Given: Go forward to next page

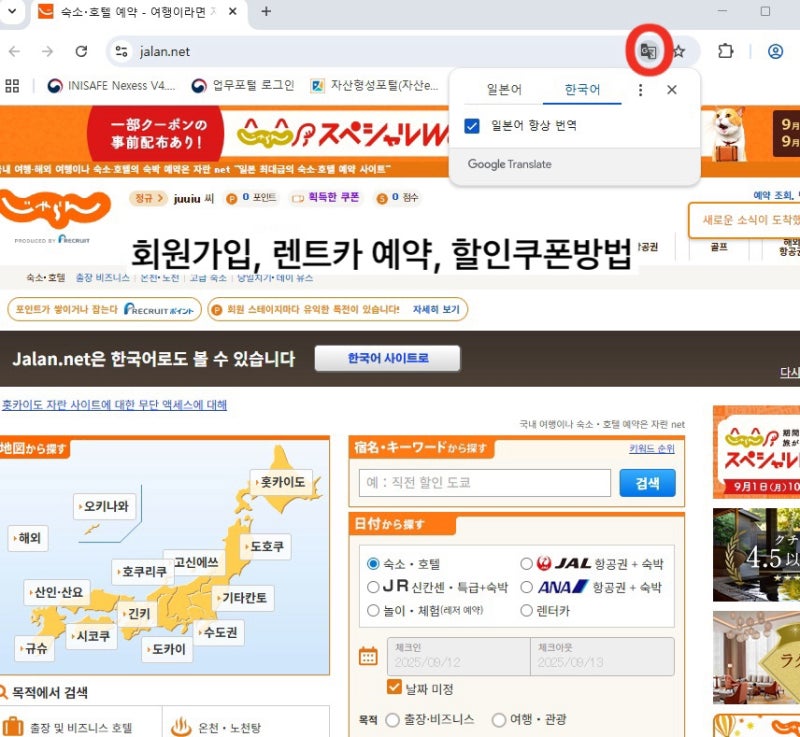Looking at the screenshot, I should [47, 51].
